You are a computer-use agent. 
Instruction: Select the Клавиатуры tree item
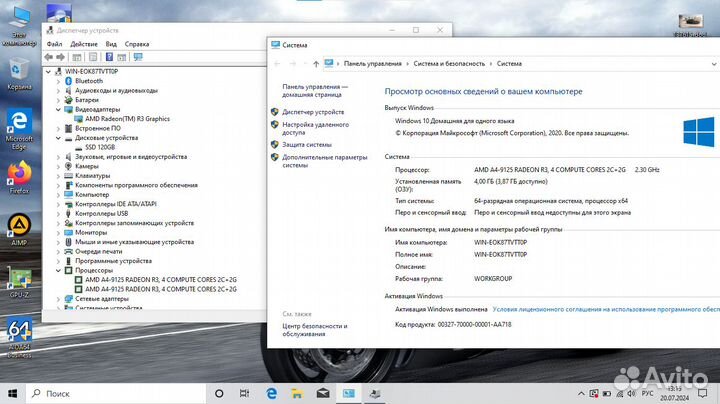(x=92, y=176)
